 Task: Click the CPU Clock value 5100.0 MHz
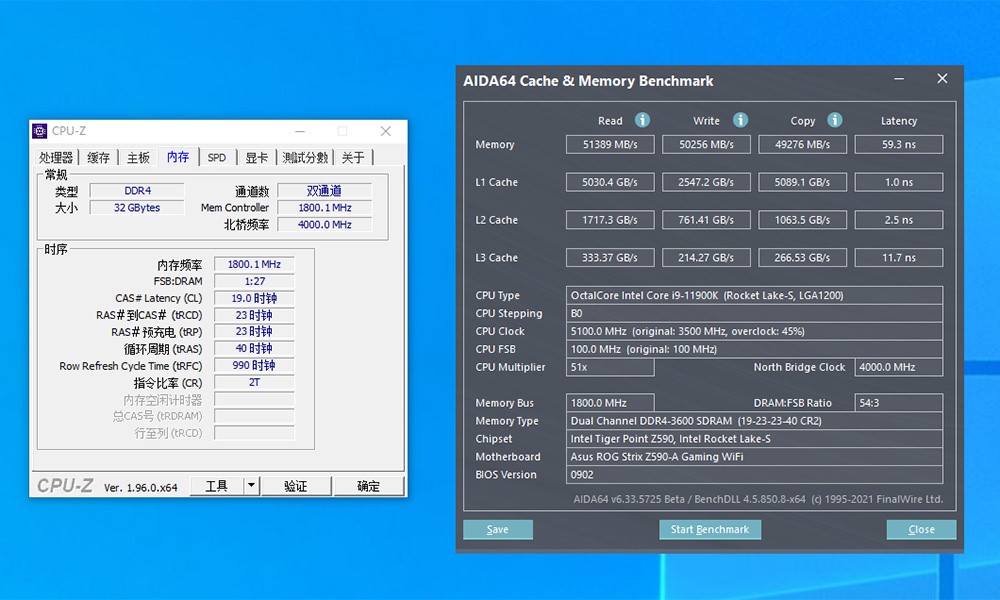[754, 331]
